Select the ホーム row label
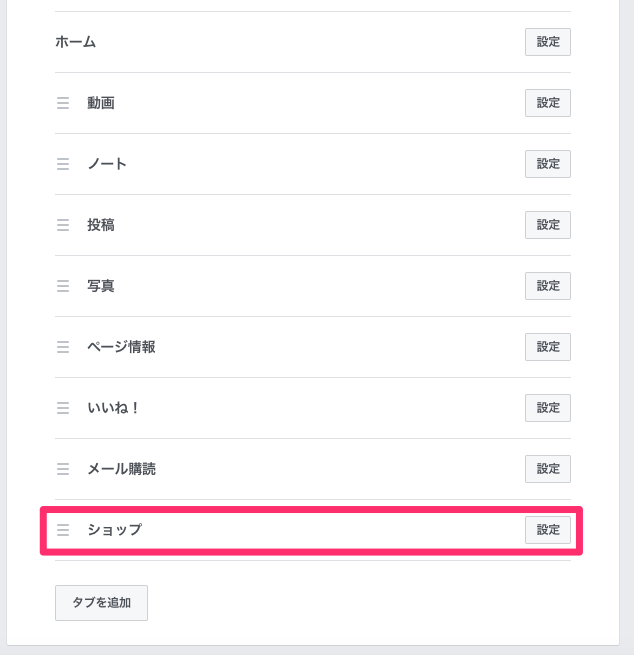This screenshot has width=634, height=655. click(x=76, y=42)
